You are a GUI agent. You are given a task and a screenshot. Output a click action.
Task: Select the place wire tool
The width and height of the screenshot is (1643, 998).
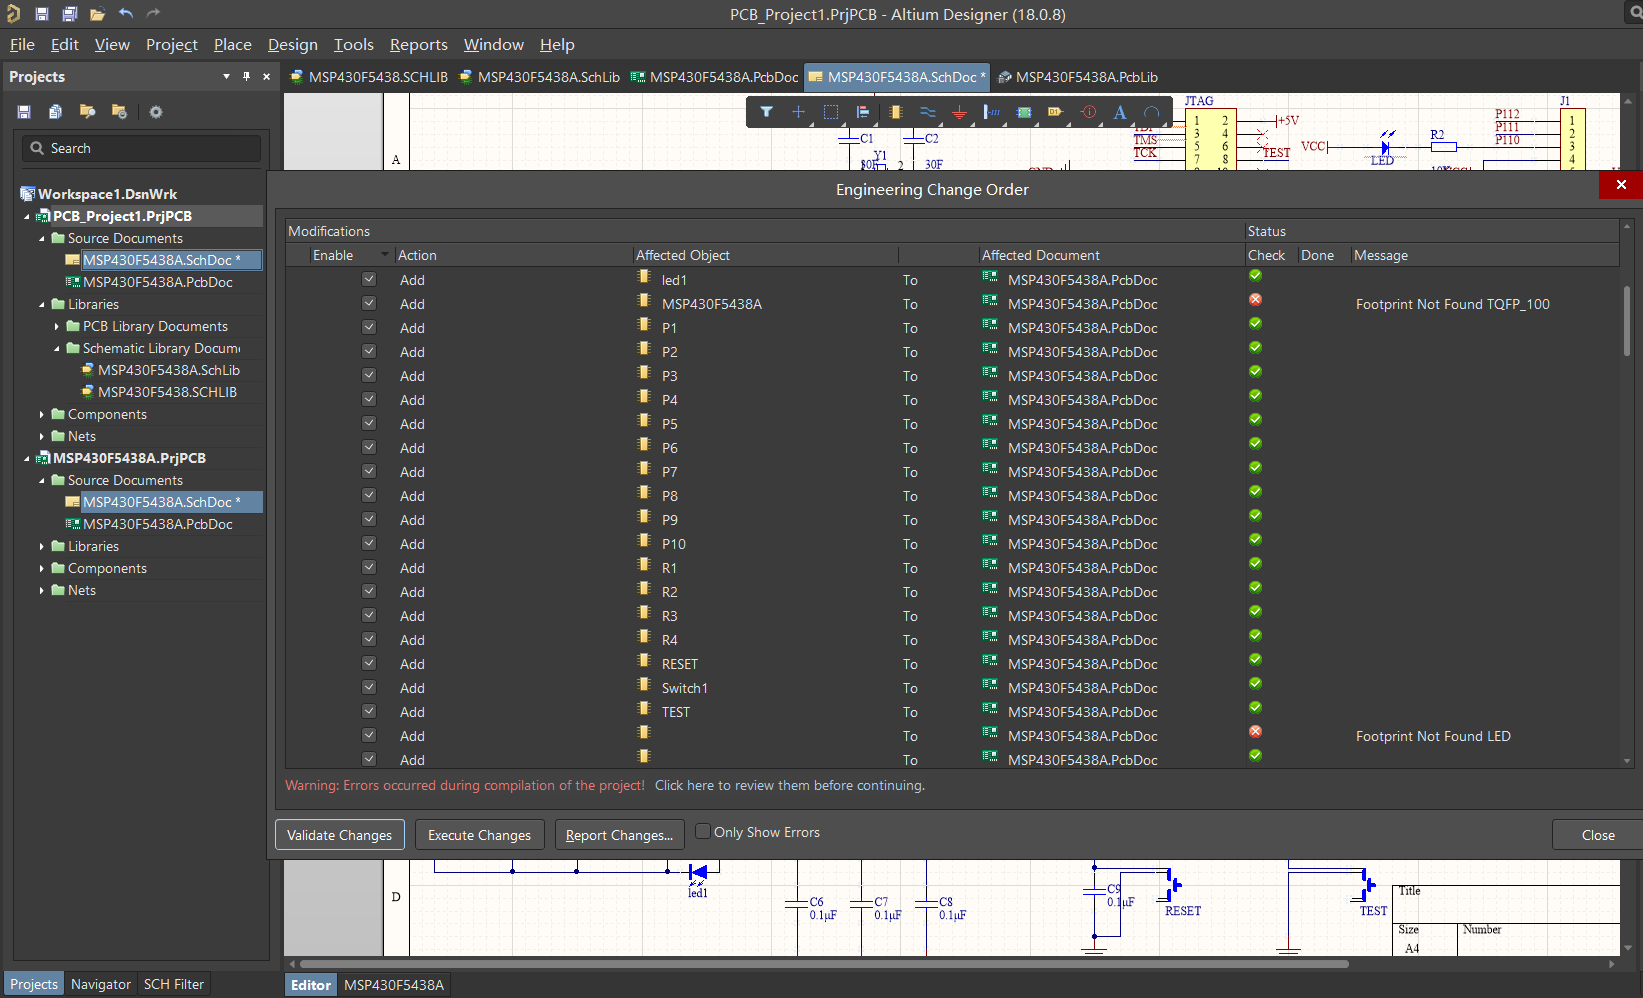[927, 112]
